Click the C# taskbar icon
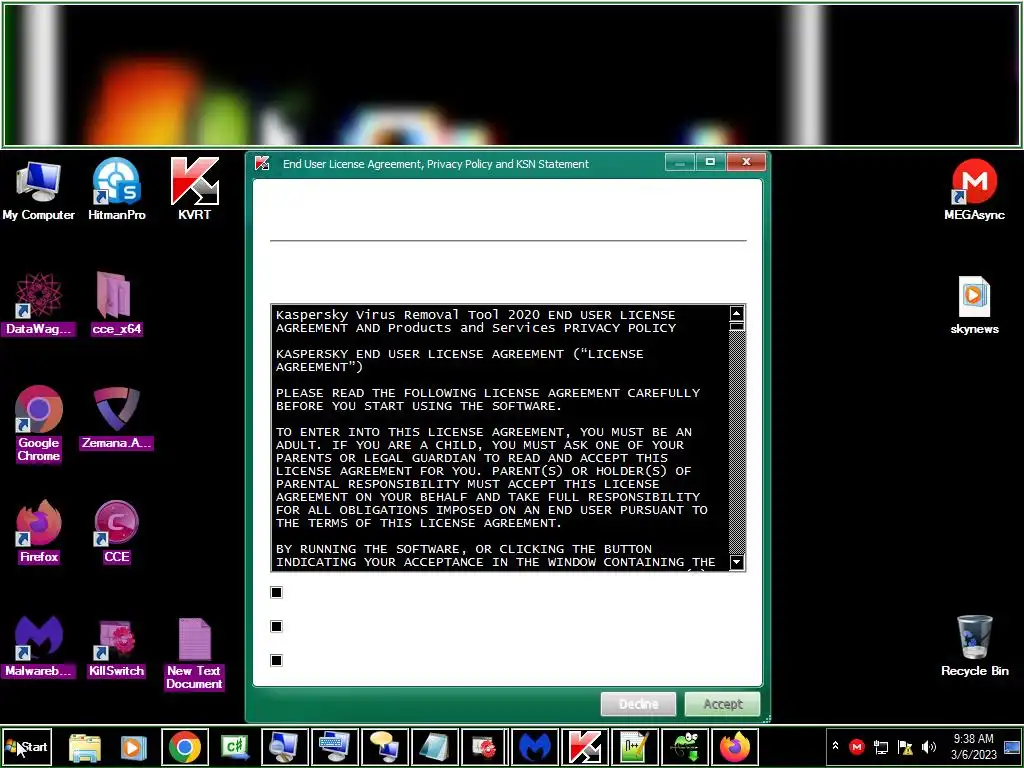The height and width of the screenshot is (768, 1024). (235, 747)
